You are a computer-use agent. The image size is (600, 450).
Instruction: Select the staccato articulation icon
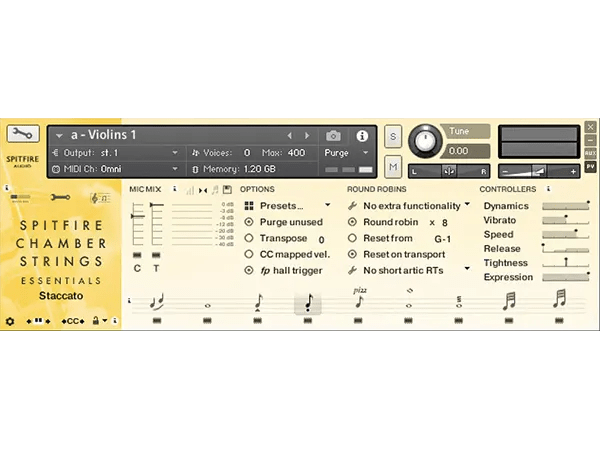pyautogui.click(x=308, y=302)
